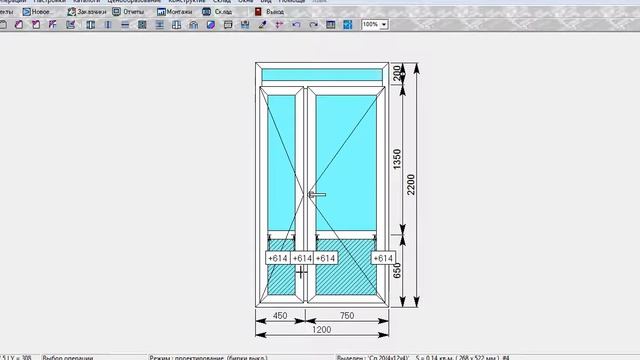
Task: Open the Монтажи section
Action: [x=174, y=12]
